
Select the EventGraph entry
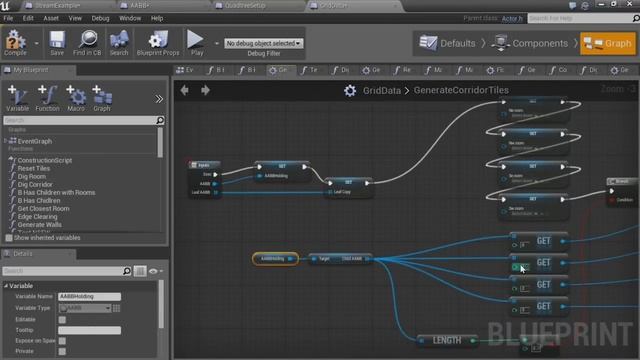tap(35, 141)
